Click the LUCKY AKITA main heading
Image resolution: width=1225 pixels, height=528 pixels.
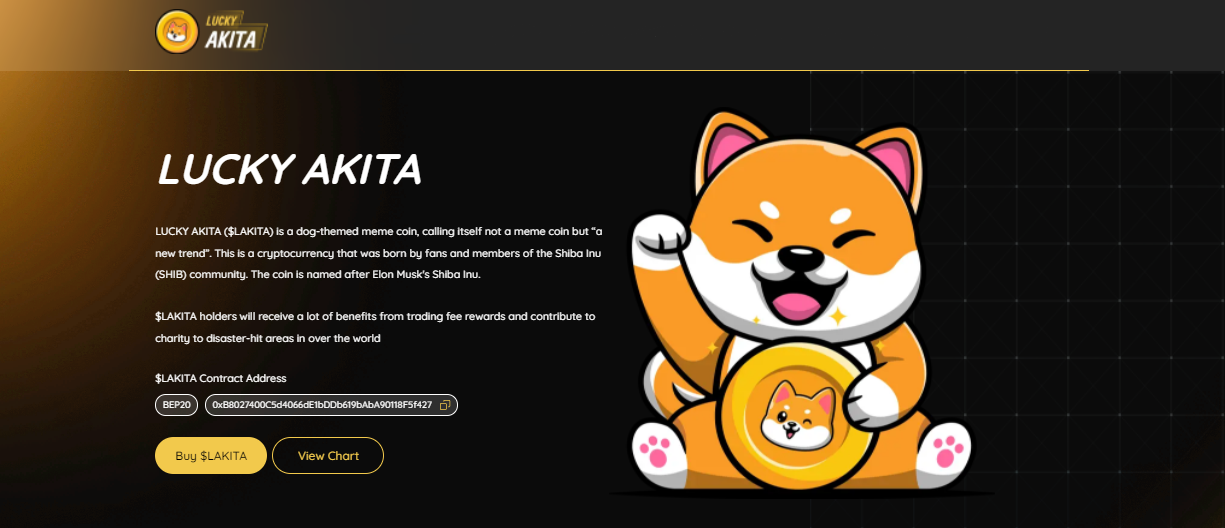click(289, 170)
